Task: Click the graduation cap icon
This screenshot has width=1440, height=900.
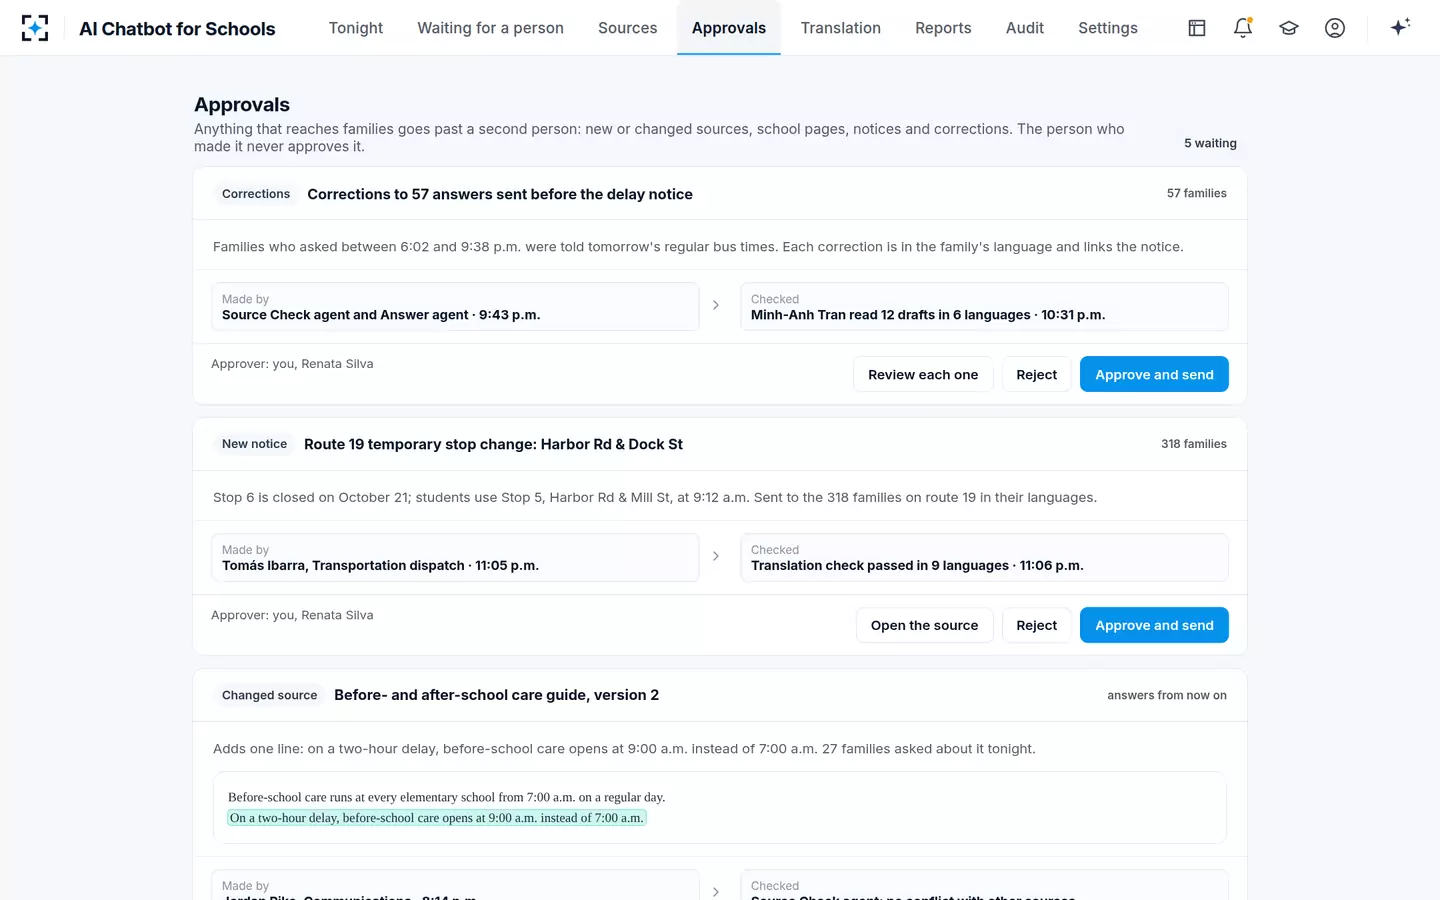Action: point(1289,28)
